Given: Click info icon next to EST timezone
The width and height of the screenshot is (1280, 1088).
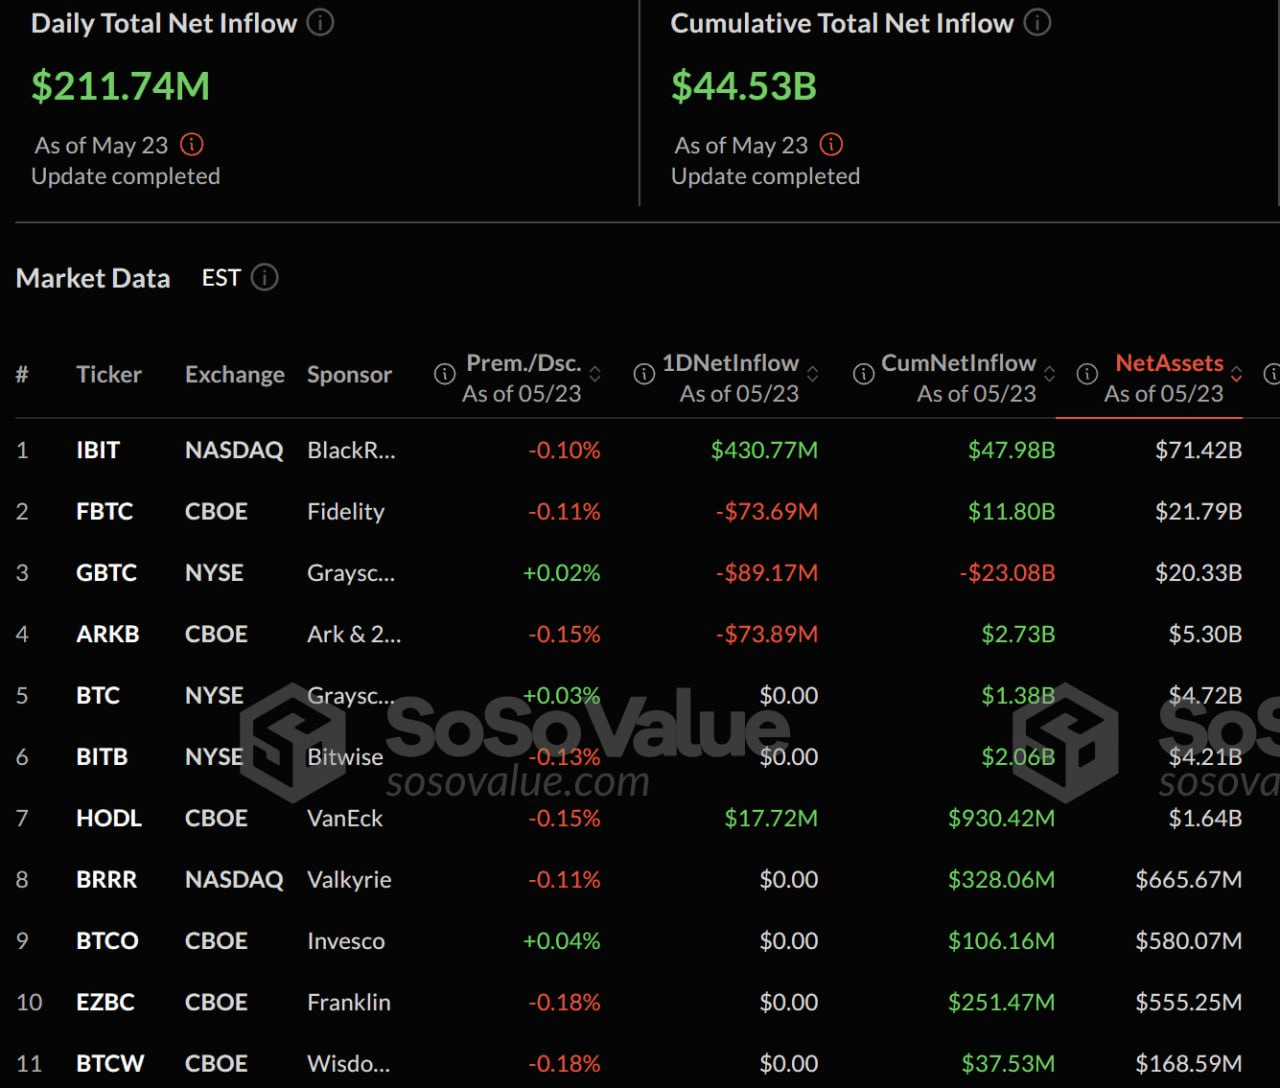Looking at the screenshot, I should [264, 277].
